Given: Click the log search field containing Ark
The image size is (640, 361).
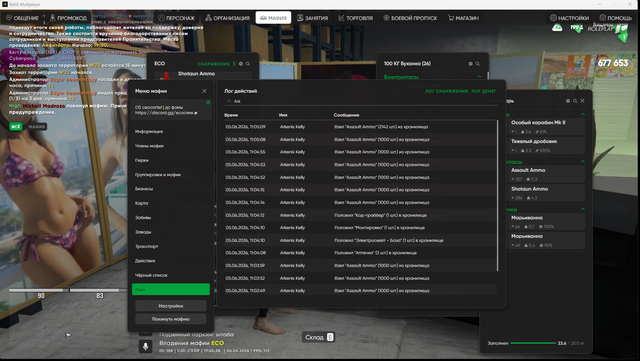Looking at the screenshot, I should pyautogui.click(x=361, y=101).
